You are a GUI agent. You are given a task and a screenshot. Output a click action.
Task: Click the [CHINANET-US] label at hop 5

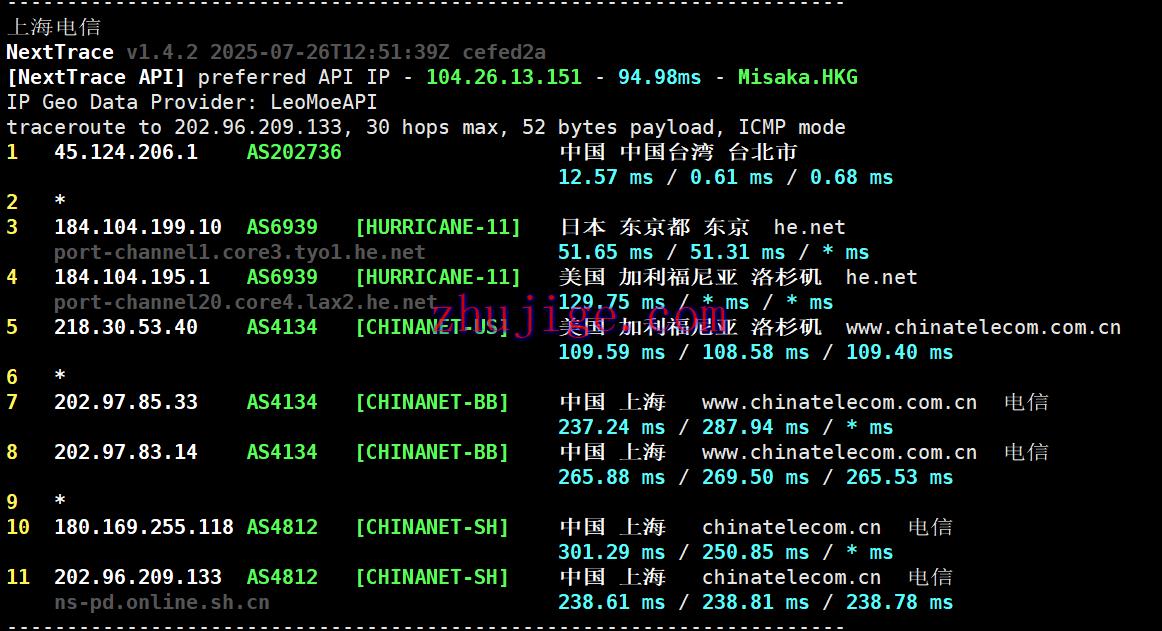[432, 327]
